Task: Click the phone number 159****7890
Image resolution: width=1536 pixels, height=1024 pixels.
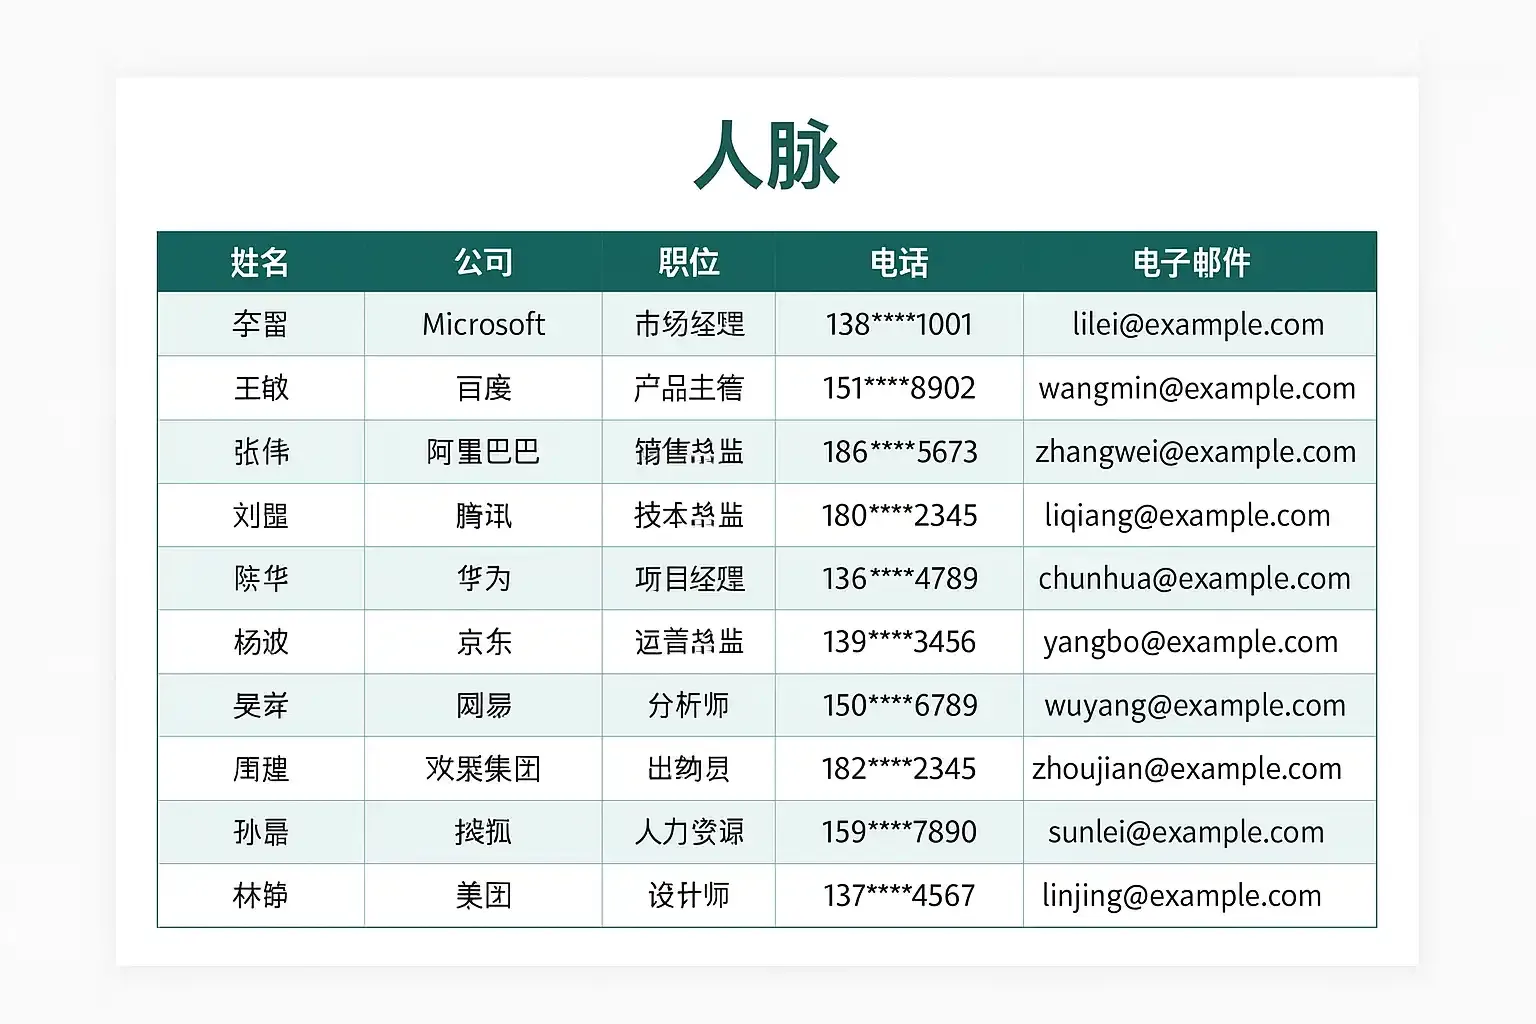Action: tap(898, 832)
